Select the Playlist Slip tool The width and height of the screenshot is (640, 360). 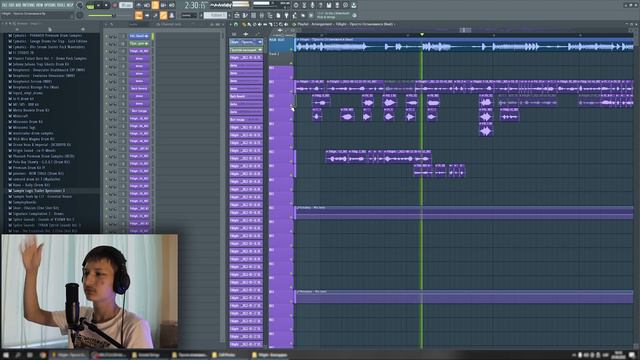click(x=265, y=25)
